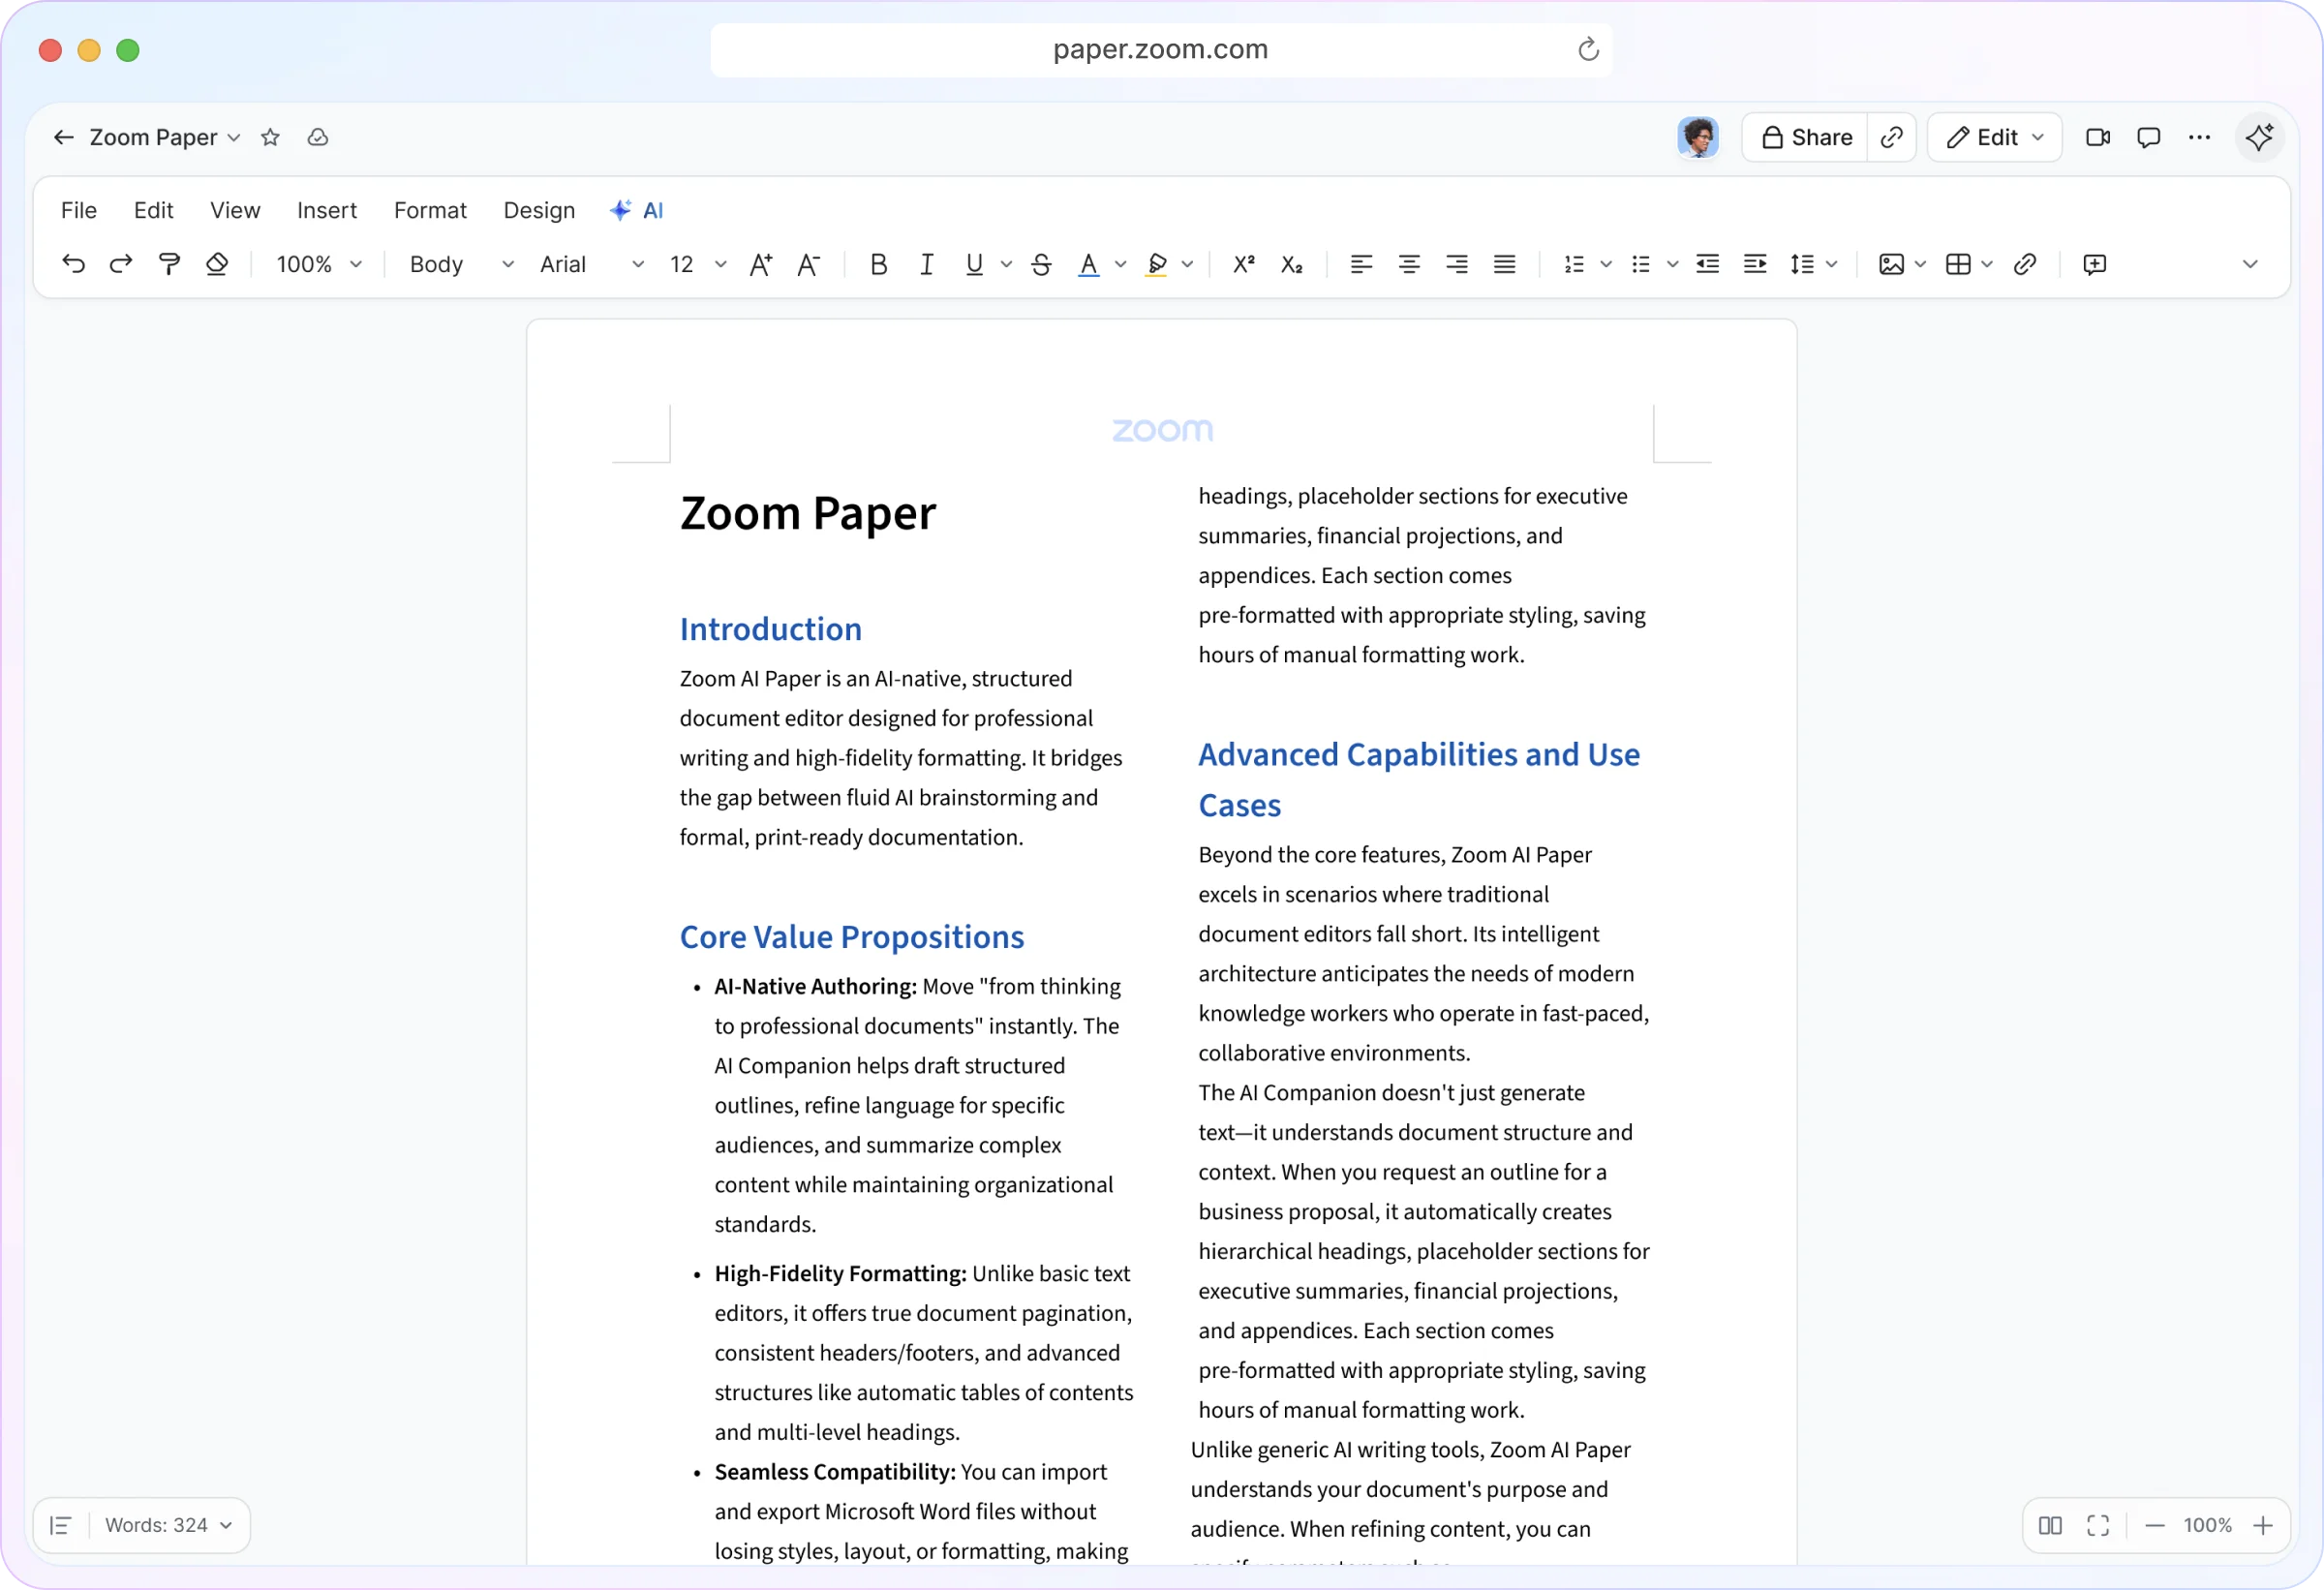Open the View menu
Viewport: 2324px width, 1590px height.
235,210
